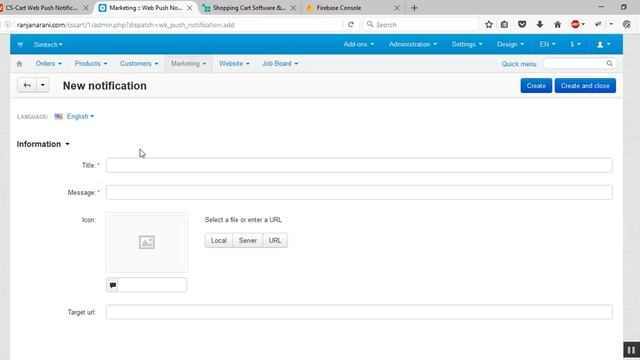Open the EN language dropdown

[547, 44]
